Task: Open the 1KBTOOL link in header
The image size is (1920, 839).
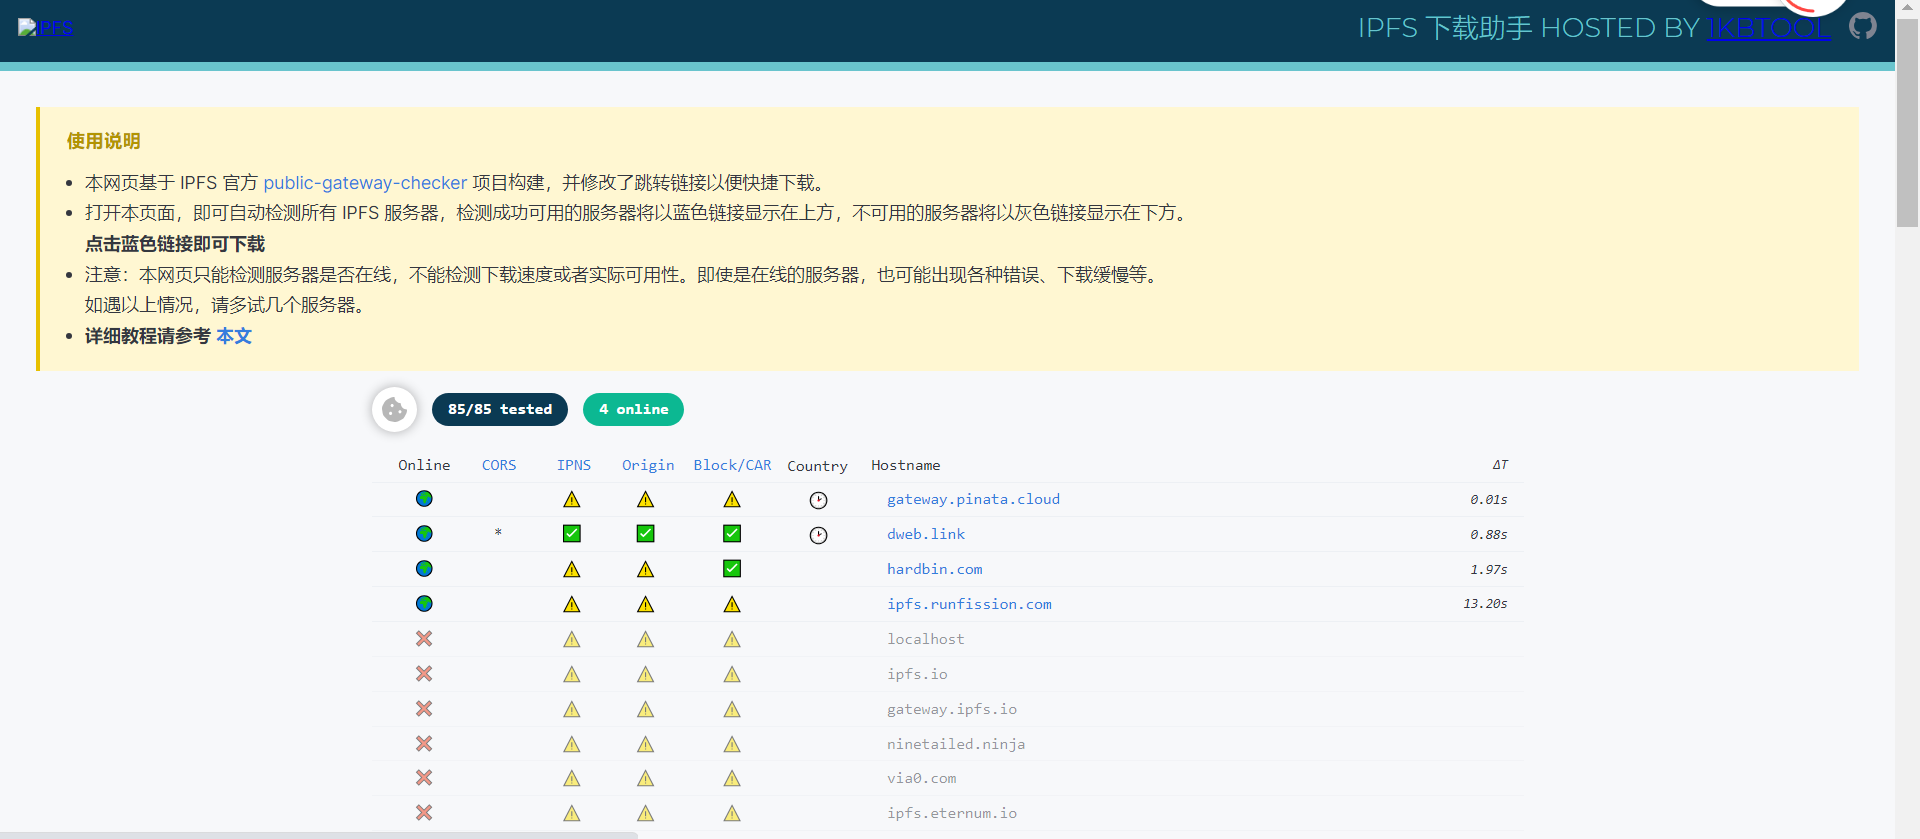Action: pyautogui.click(x=1769, y=28)
